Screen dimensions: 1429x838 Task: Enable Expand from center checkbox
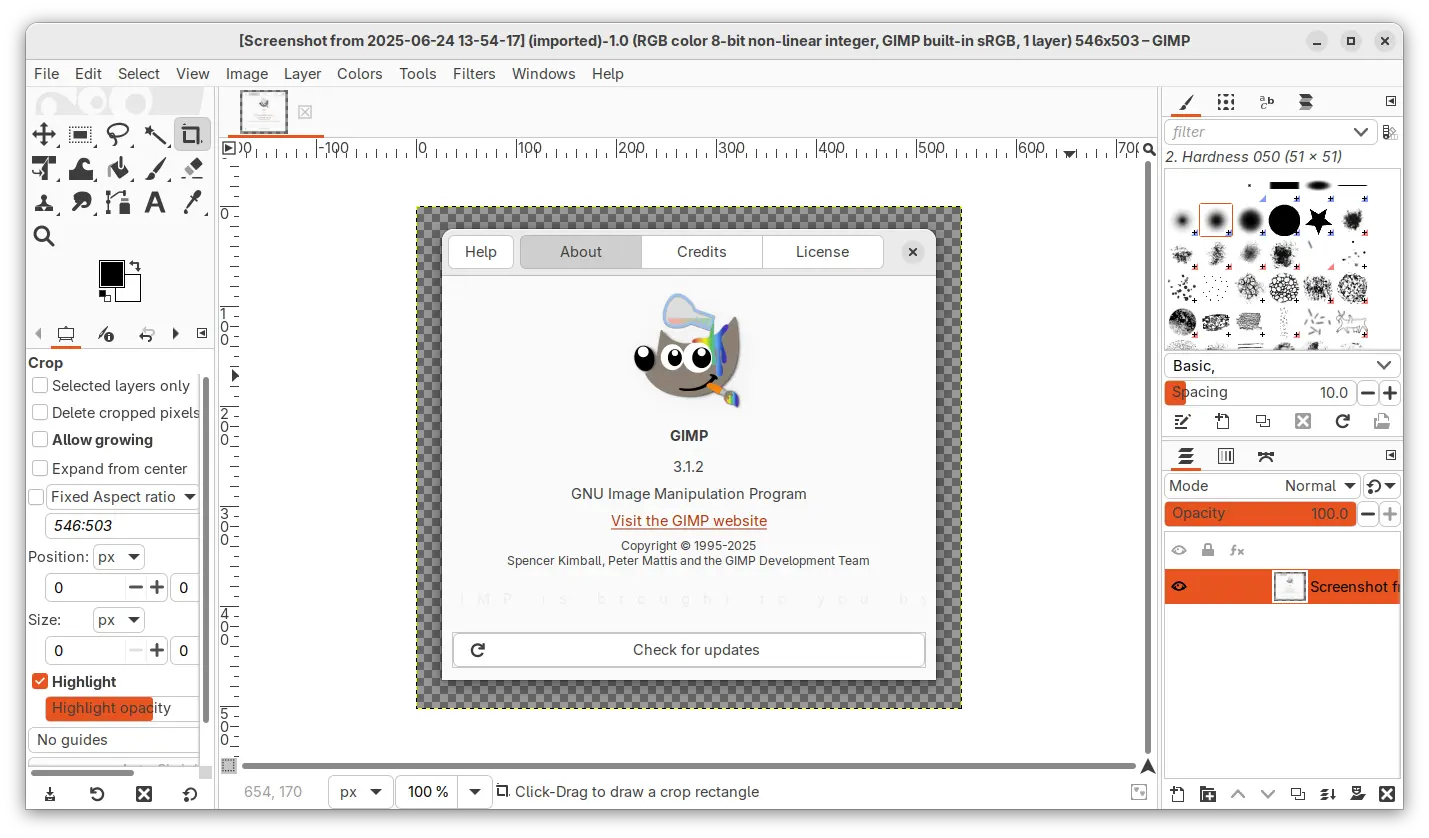[40, 468]
